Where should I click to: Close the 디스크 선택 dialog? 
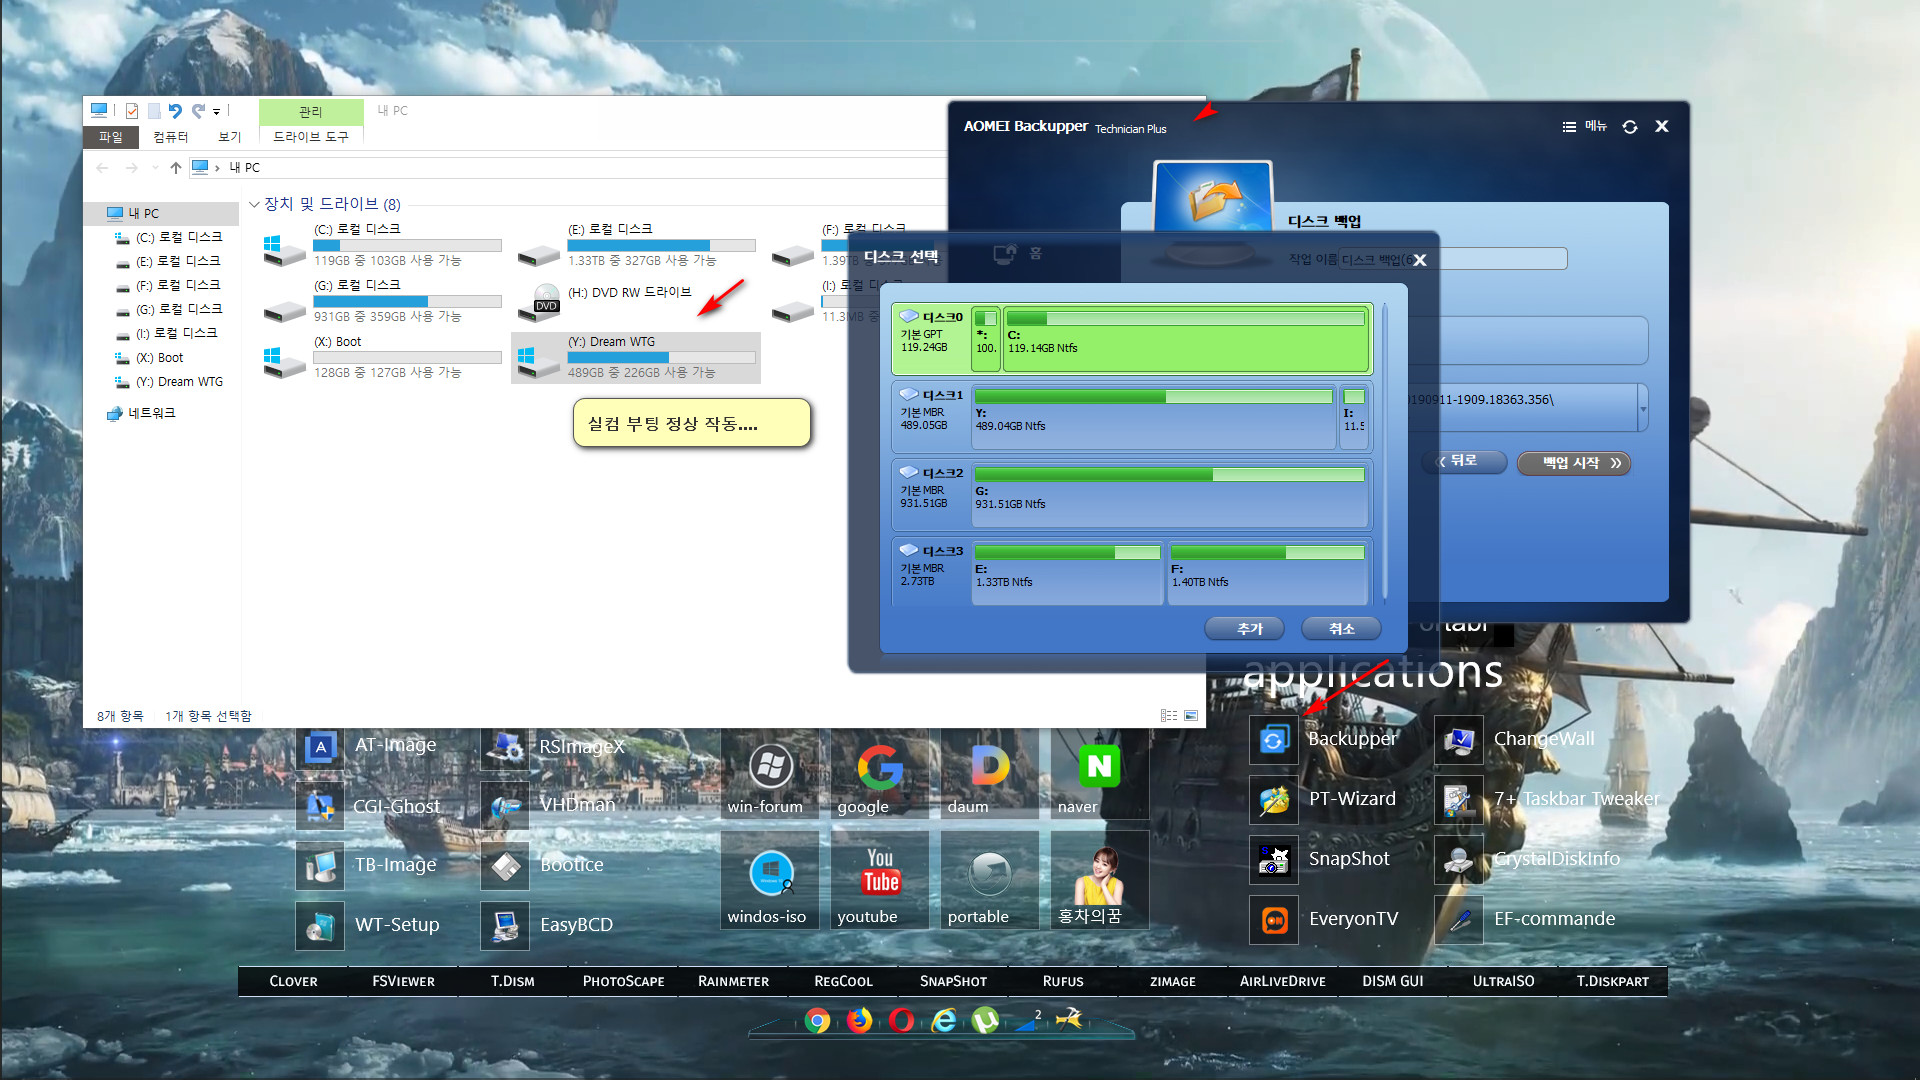point(1419,260)
